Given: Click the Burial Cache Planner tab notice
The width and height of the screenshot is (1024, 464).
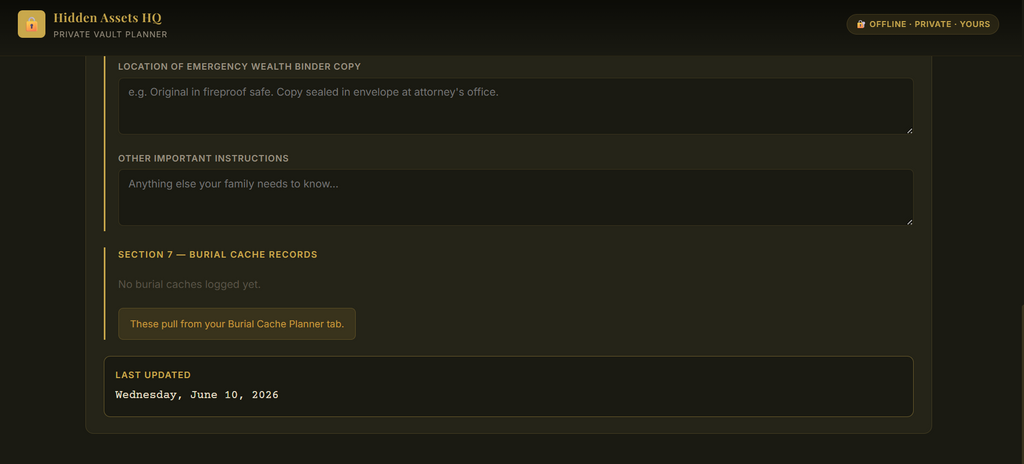Looking at the screenshot, I should click(x=237, y=324).
